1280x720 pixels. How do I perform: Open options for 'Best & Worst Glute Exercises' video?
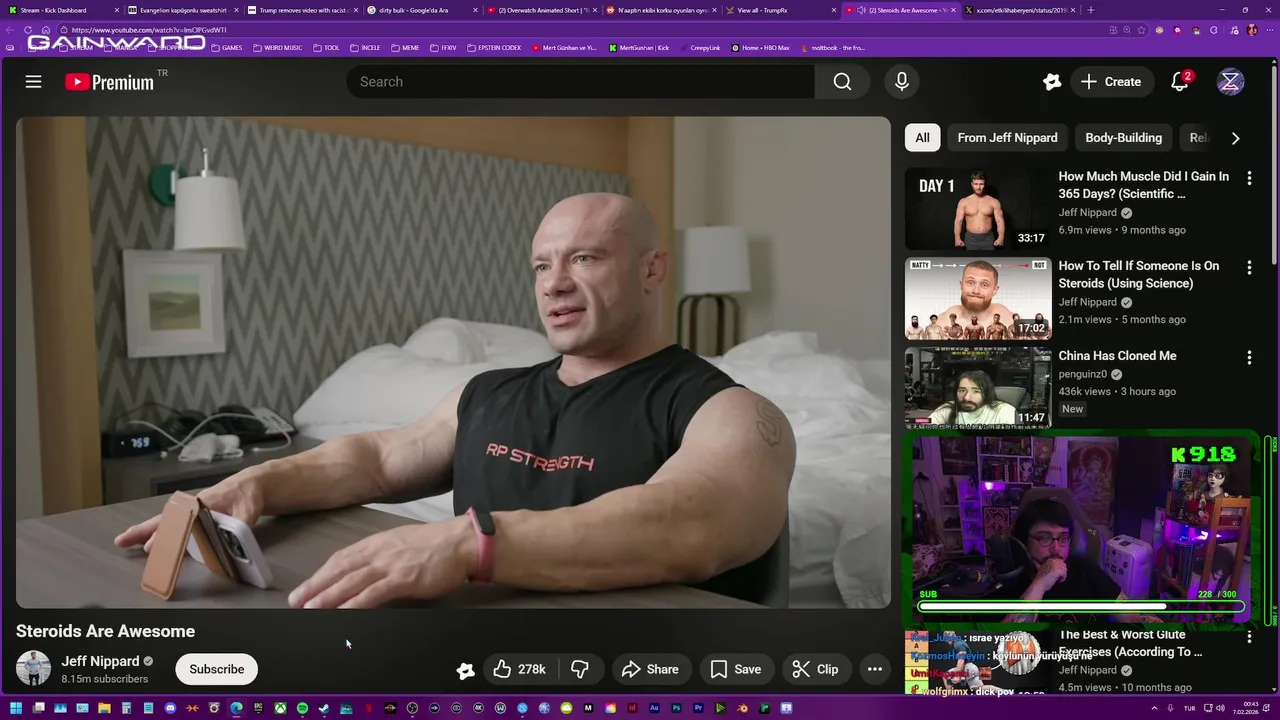[1249, 636]
